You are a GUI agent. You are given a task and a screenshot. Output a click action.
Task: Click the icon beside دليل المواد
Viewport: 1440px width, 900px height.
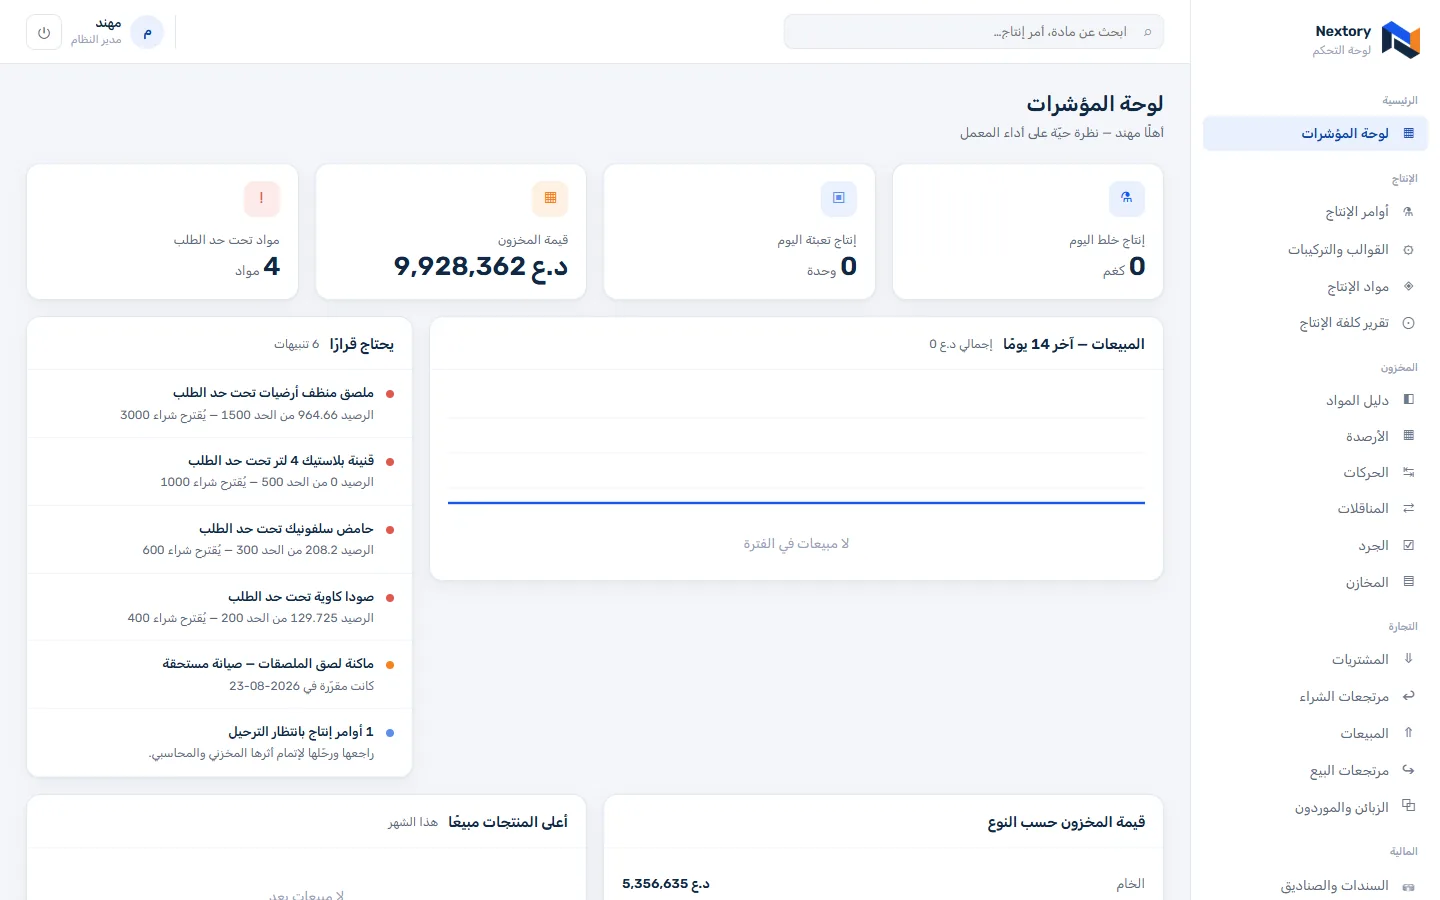[1408, 400]
